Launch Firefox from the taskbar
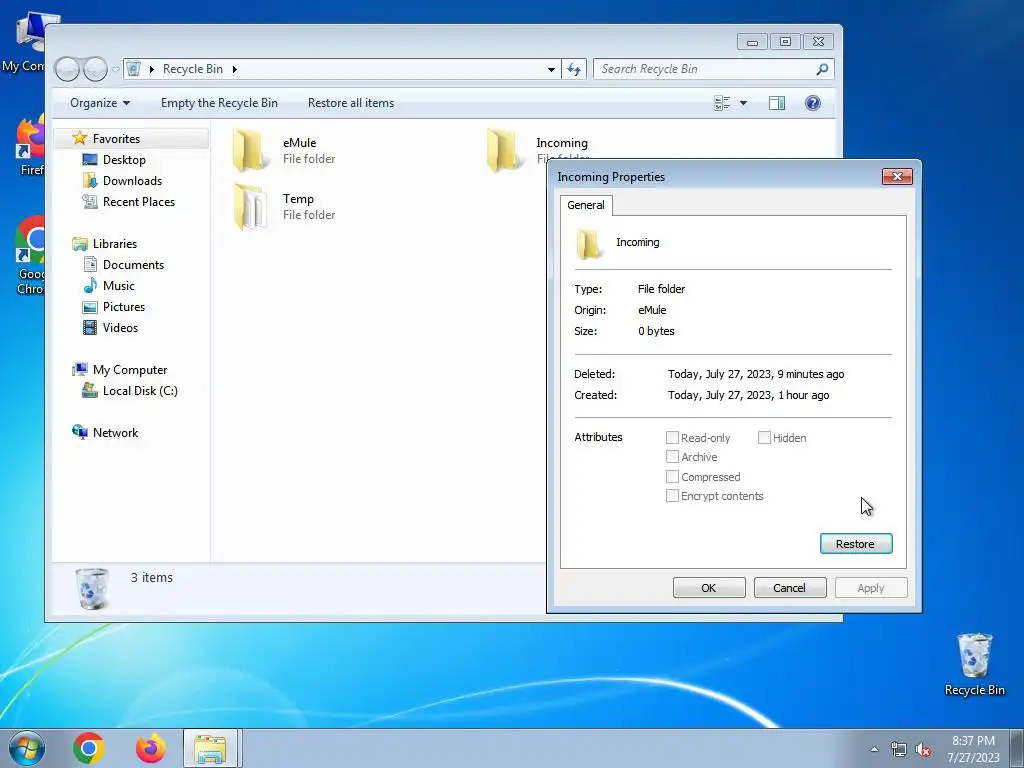 point(151,748)
